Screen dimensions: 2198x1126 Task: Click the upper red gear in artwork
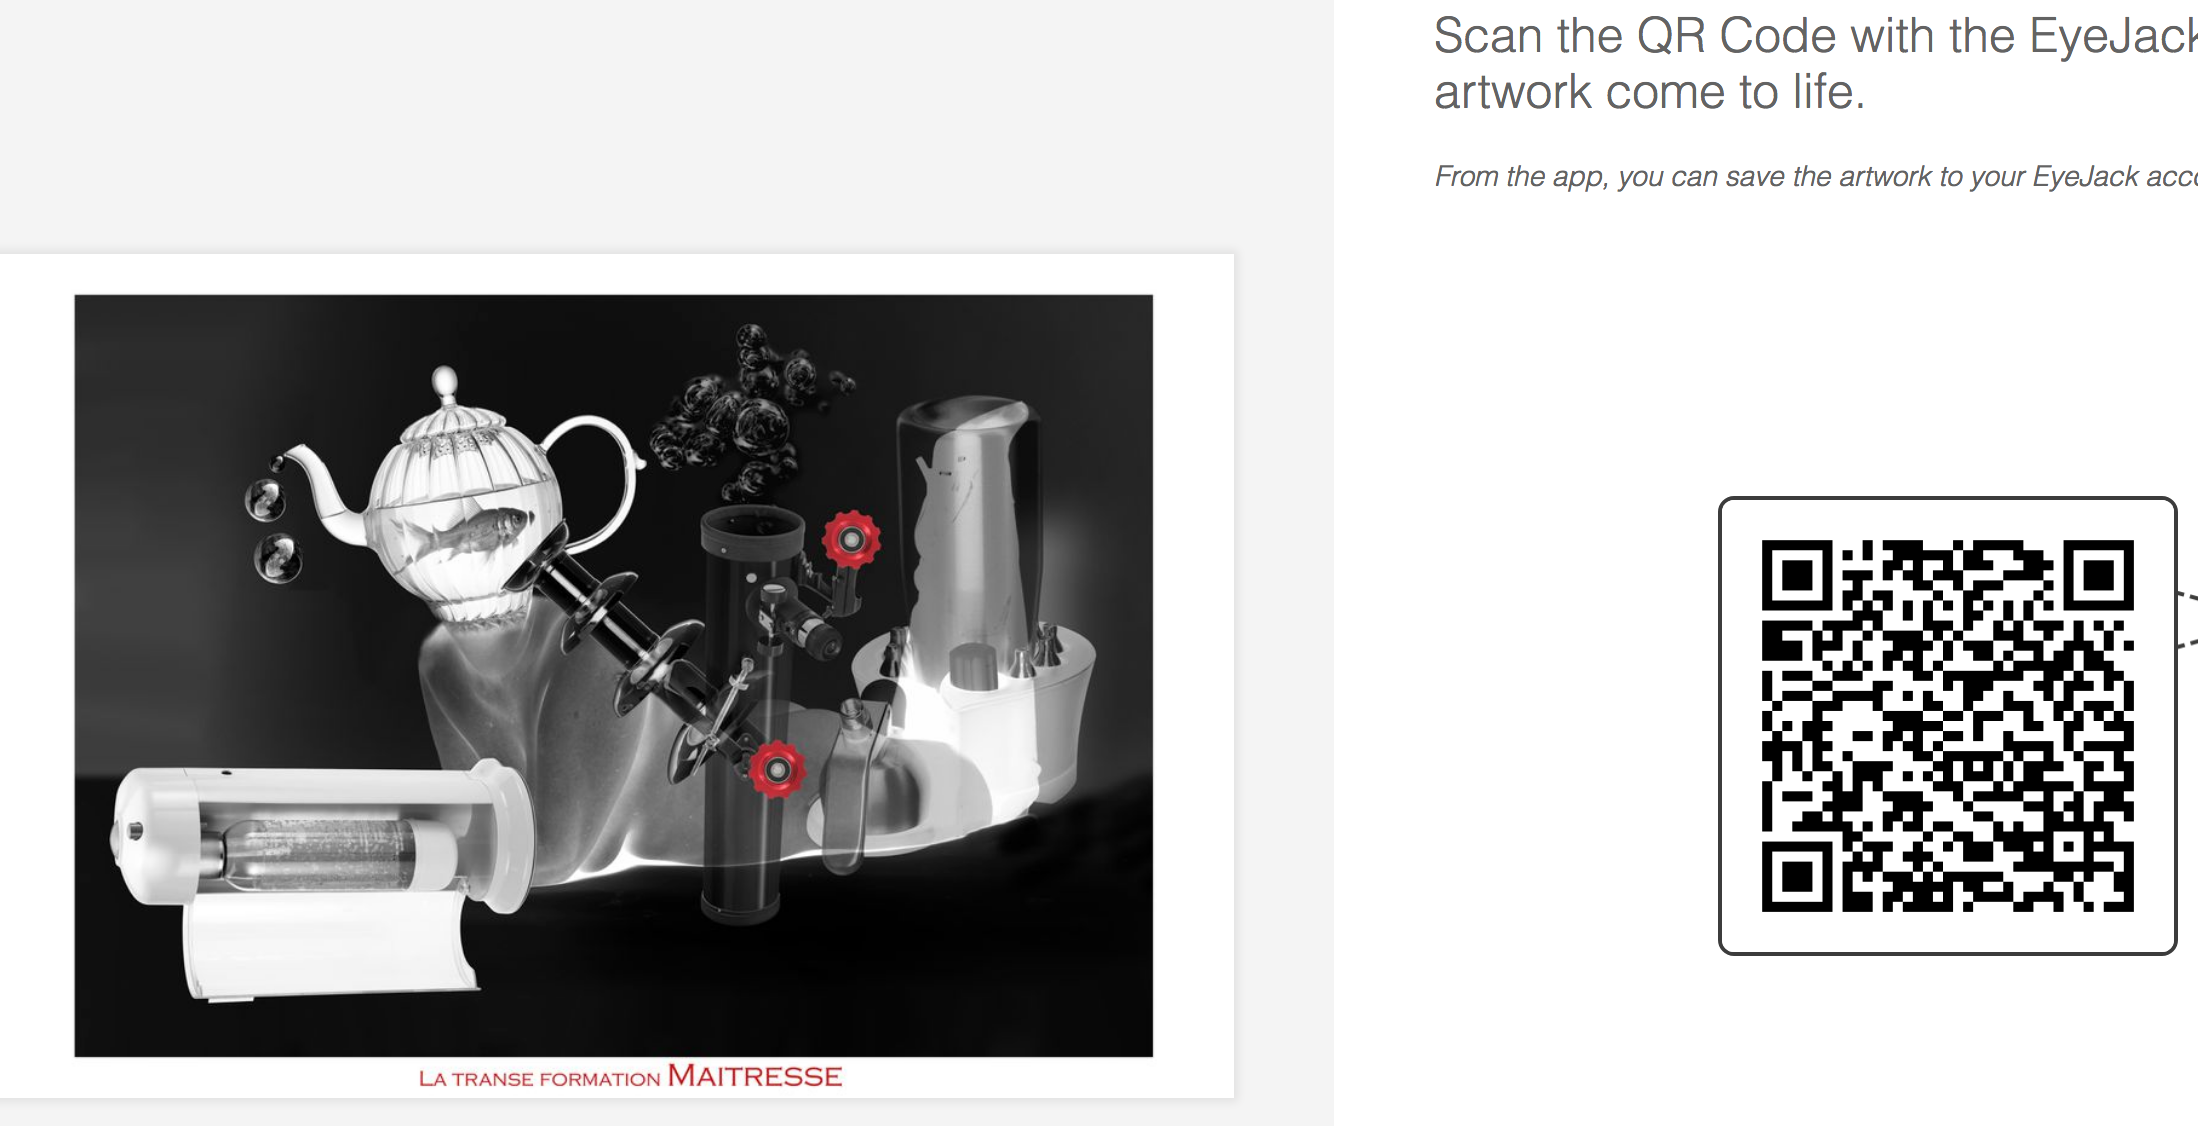(x=851, y=540)
